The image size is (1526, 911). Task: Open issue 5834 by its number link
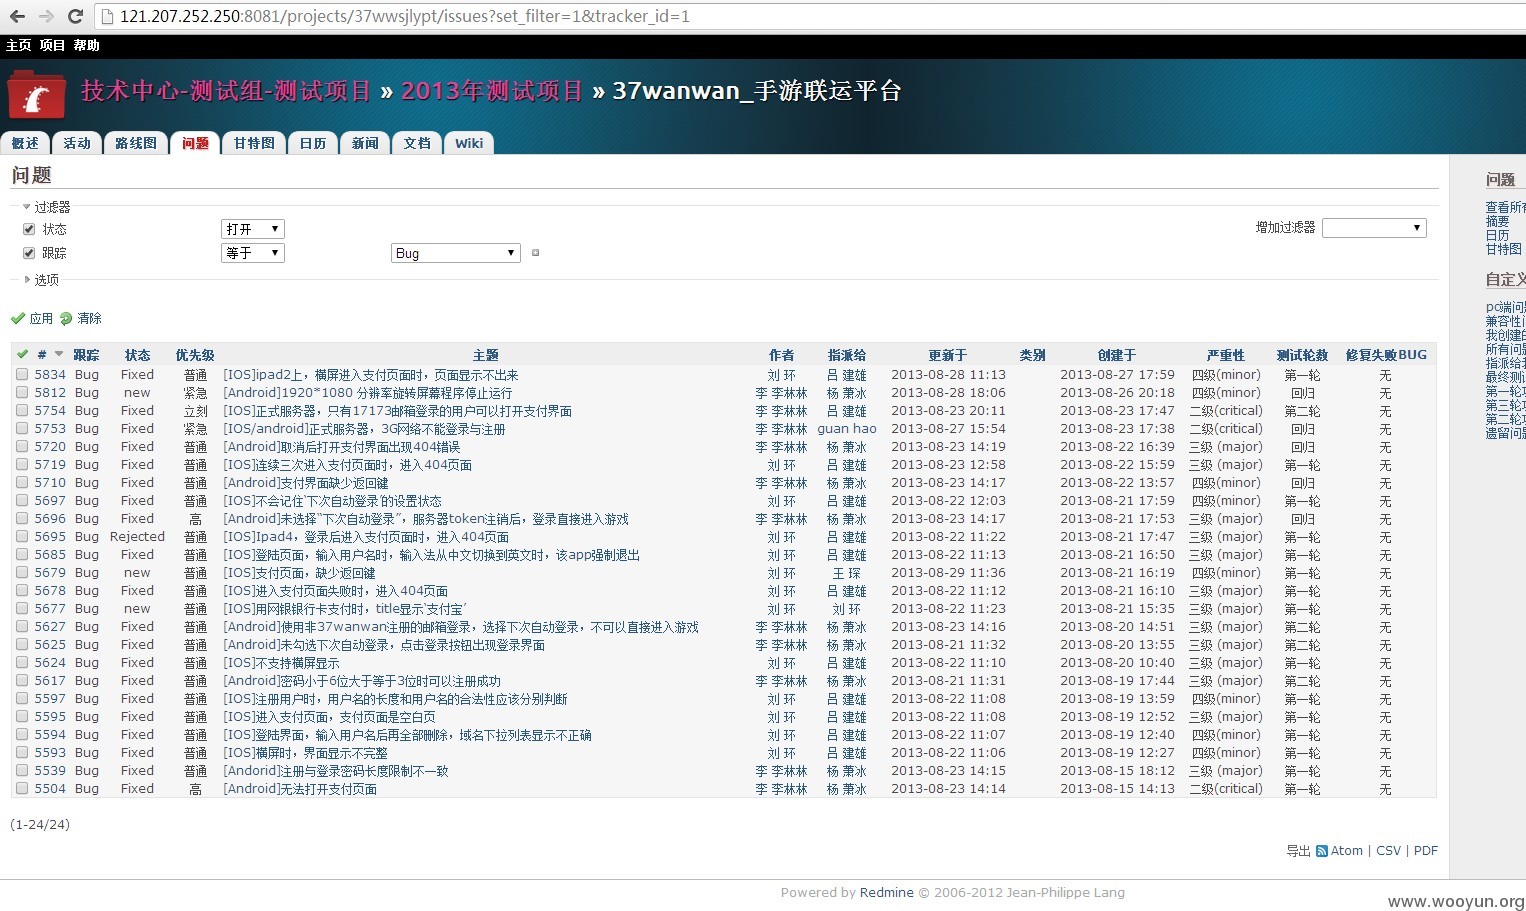point(50,375)
